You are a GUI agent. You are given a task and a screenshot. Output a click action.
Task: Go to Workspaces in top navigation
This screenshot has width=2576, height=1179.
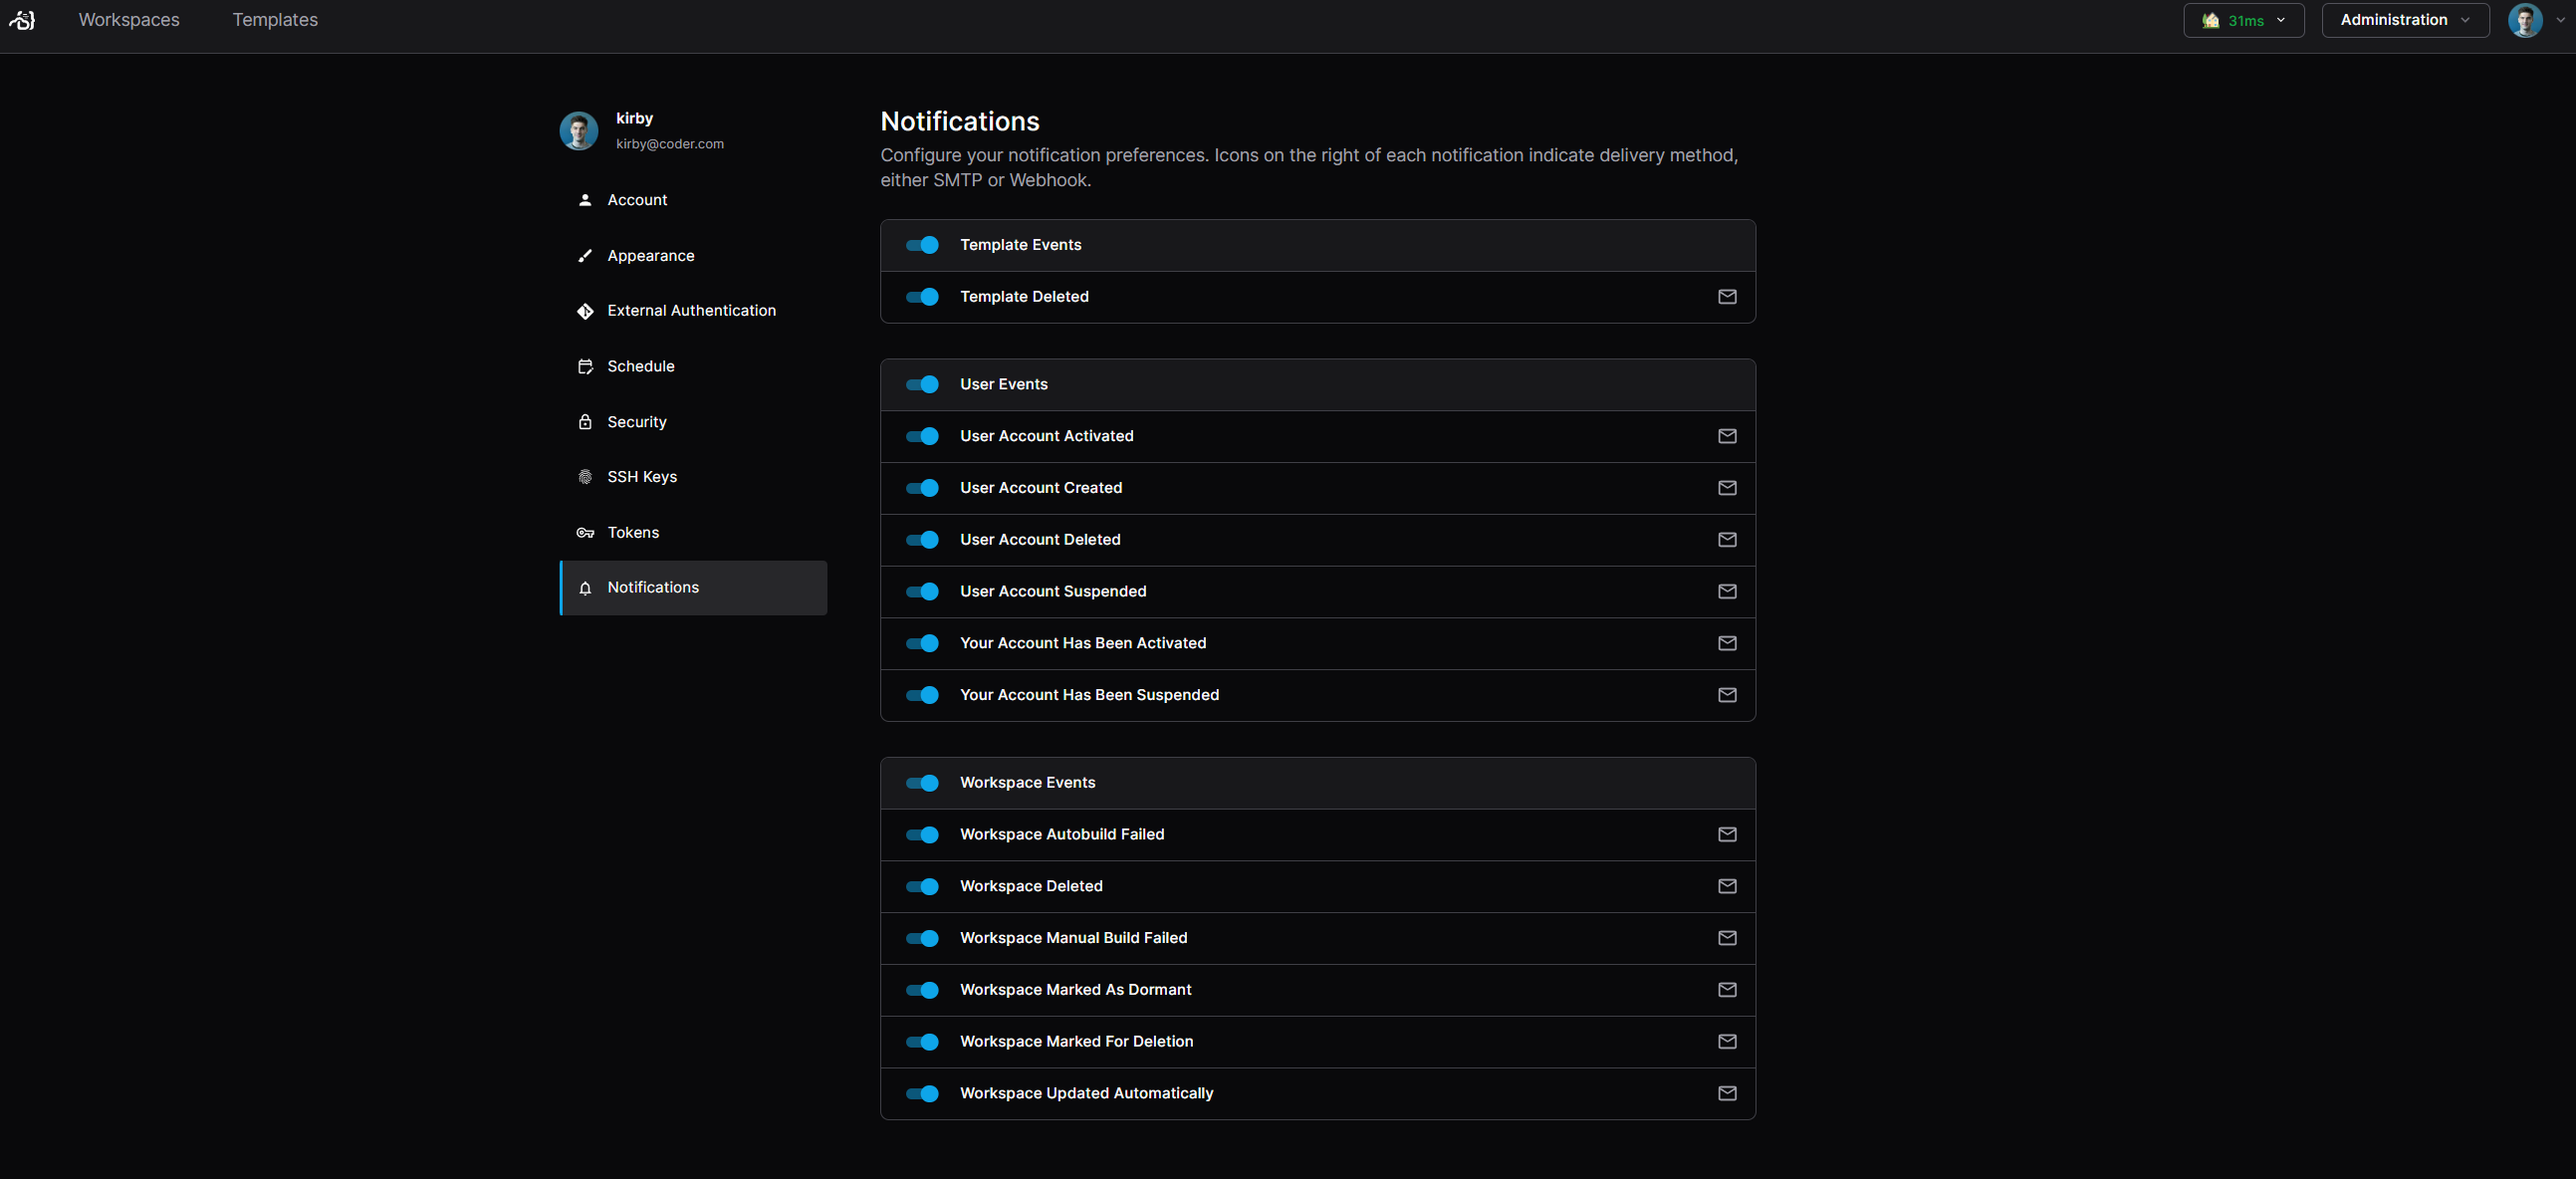(x=129, y=20)
